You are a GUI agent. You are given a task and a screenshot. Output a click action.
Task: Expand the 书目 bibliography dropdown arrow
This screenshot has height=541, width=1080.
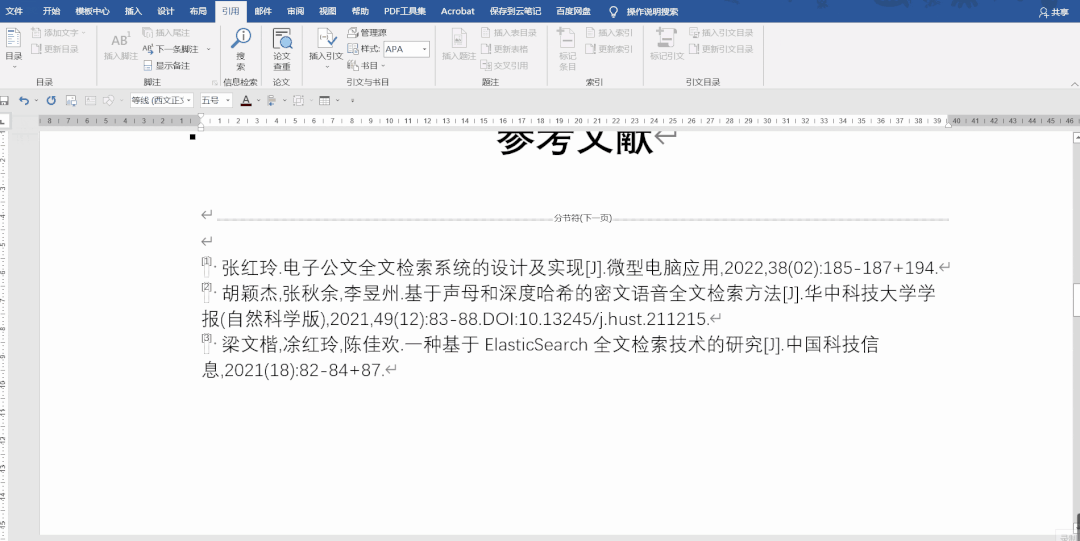383,65
